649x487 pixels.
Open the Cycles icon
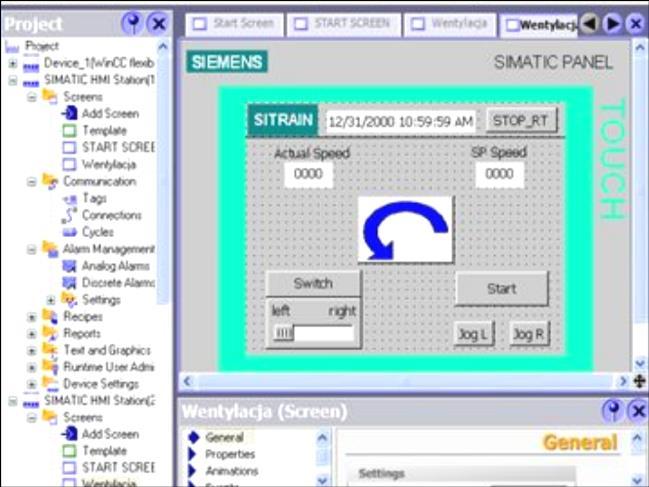[70, 232]
